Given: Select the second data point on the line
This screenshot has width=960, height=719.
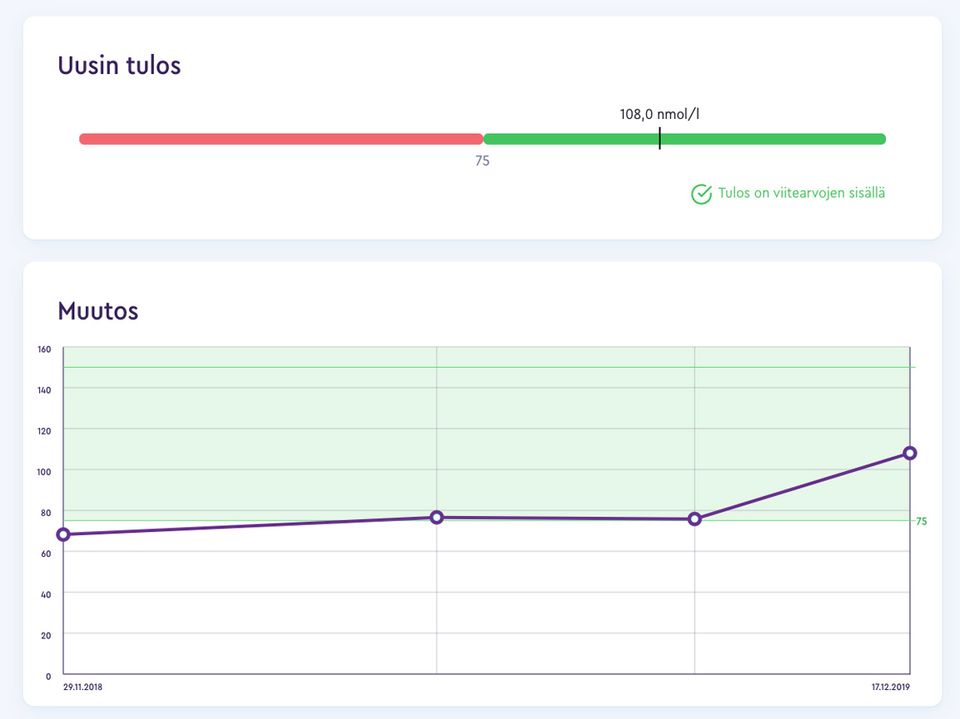Looking at the screenshot, I should point(437,518).
